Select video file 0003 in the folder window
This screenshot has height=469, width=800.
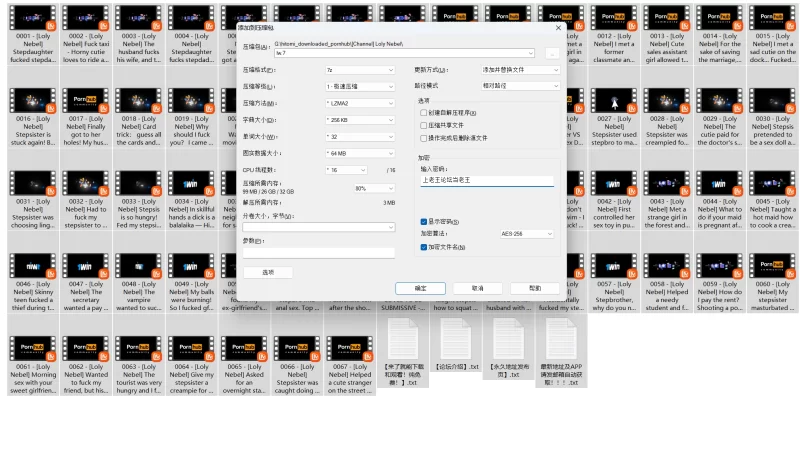(x=139, y=34)
